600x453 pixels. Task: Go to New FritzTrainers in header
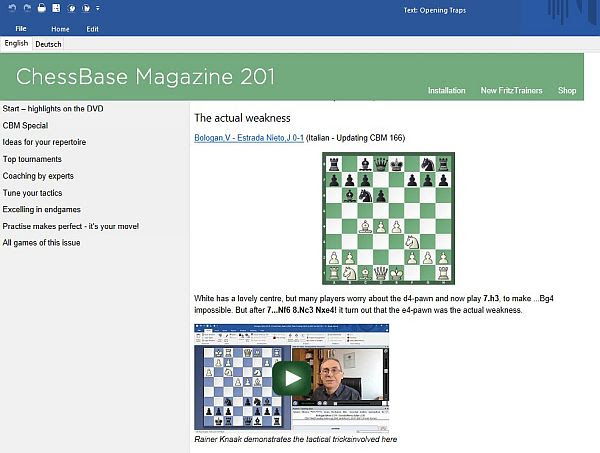[x=511, y=91]
